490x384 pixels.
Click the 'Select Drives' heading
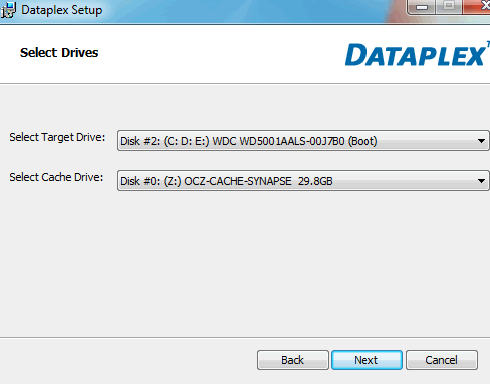pyautogui.click(x=59, y=53)
